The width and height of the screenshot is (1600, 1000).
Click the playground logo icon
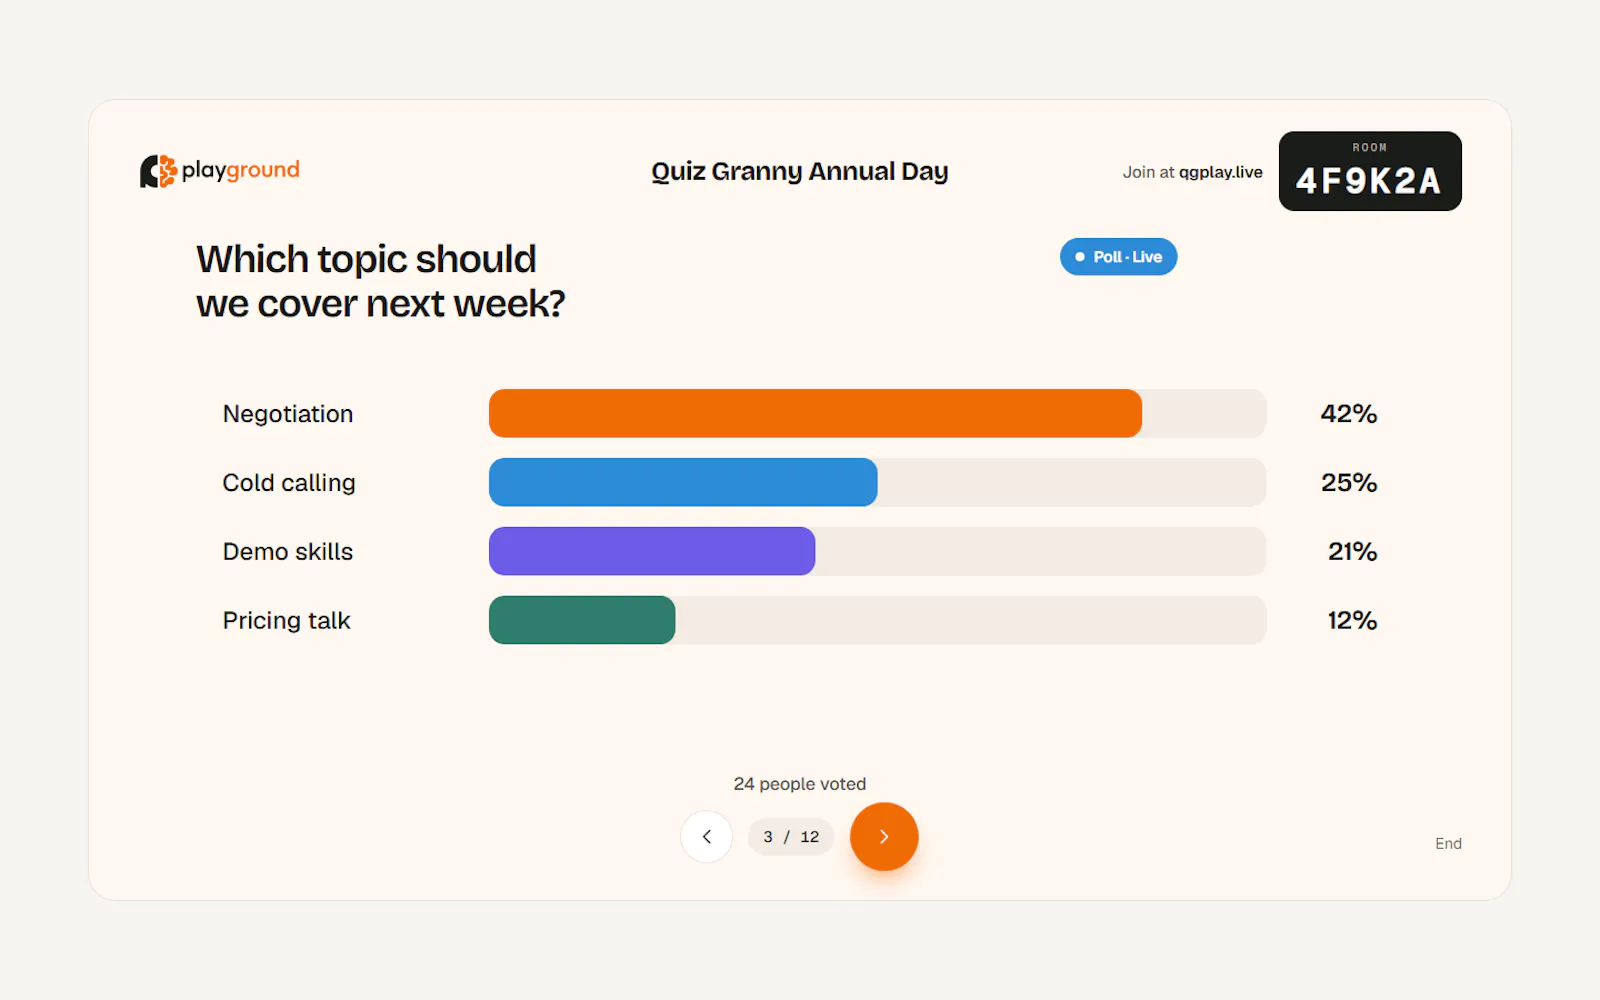158,171
